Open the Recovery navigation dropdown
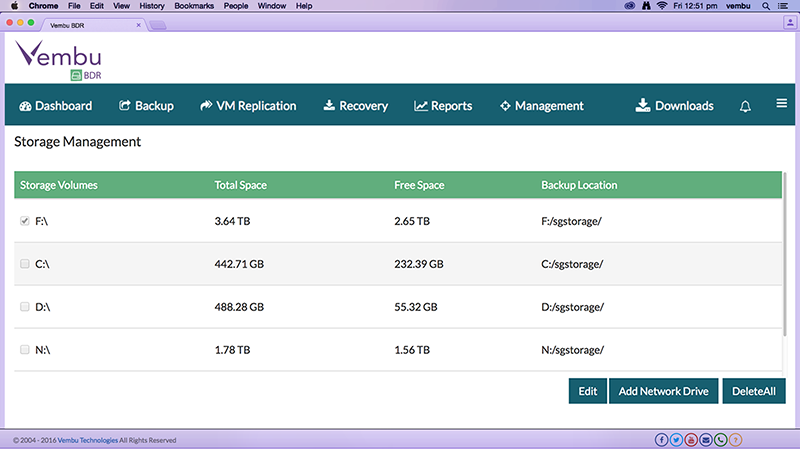 coord(355,105)
